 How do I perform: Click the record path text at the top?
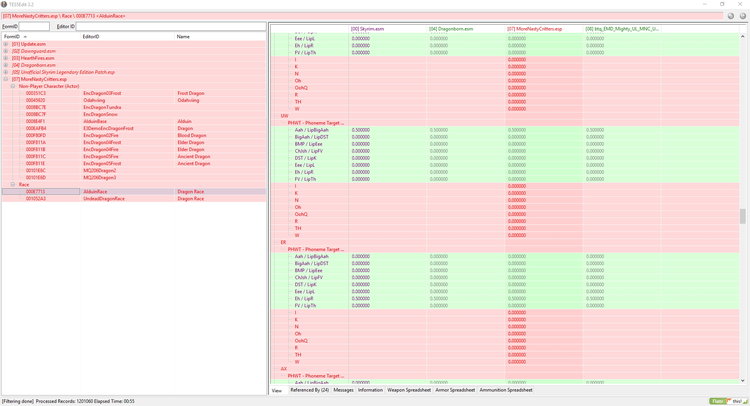point(64,16)
